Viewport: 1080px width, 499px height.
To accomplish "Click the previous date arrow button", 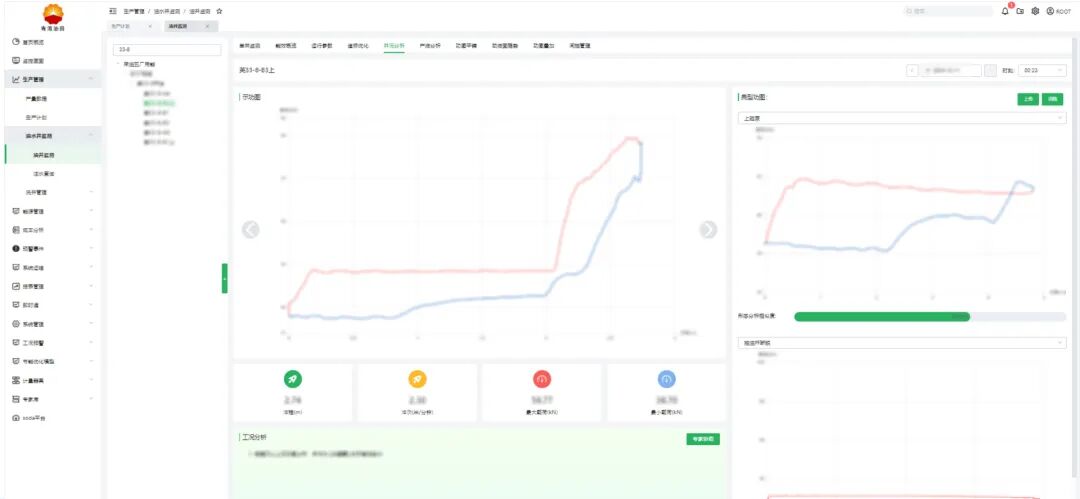I will tap(912, 70).
